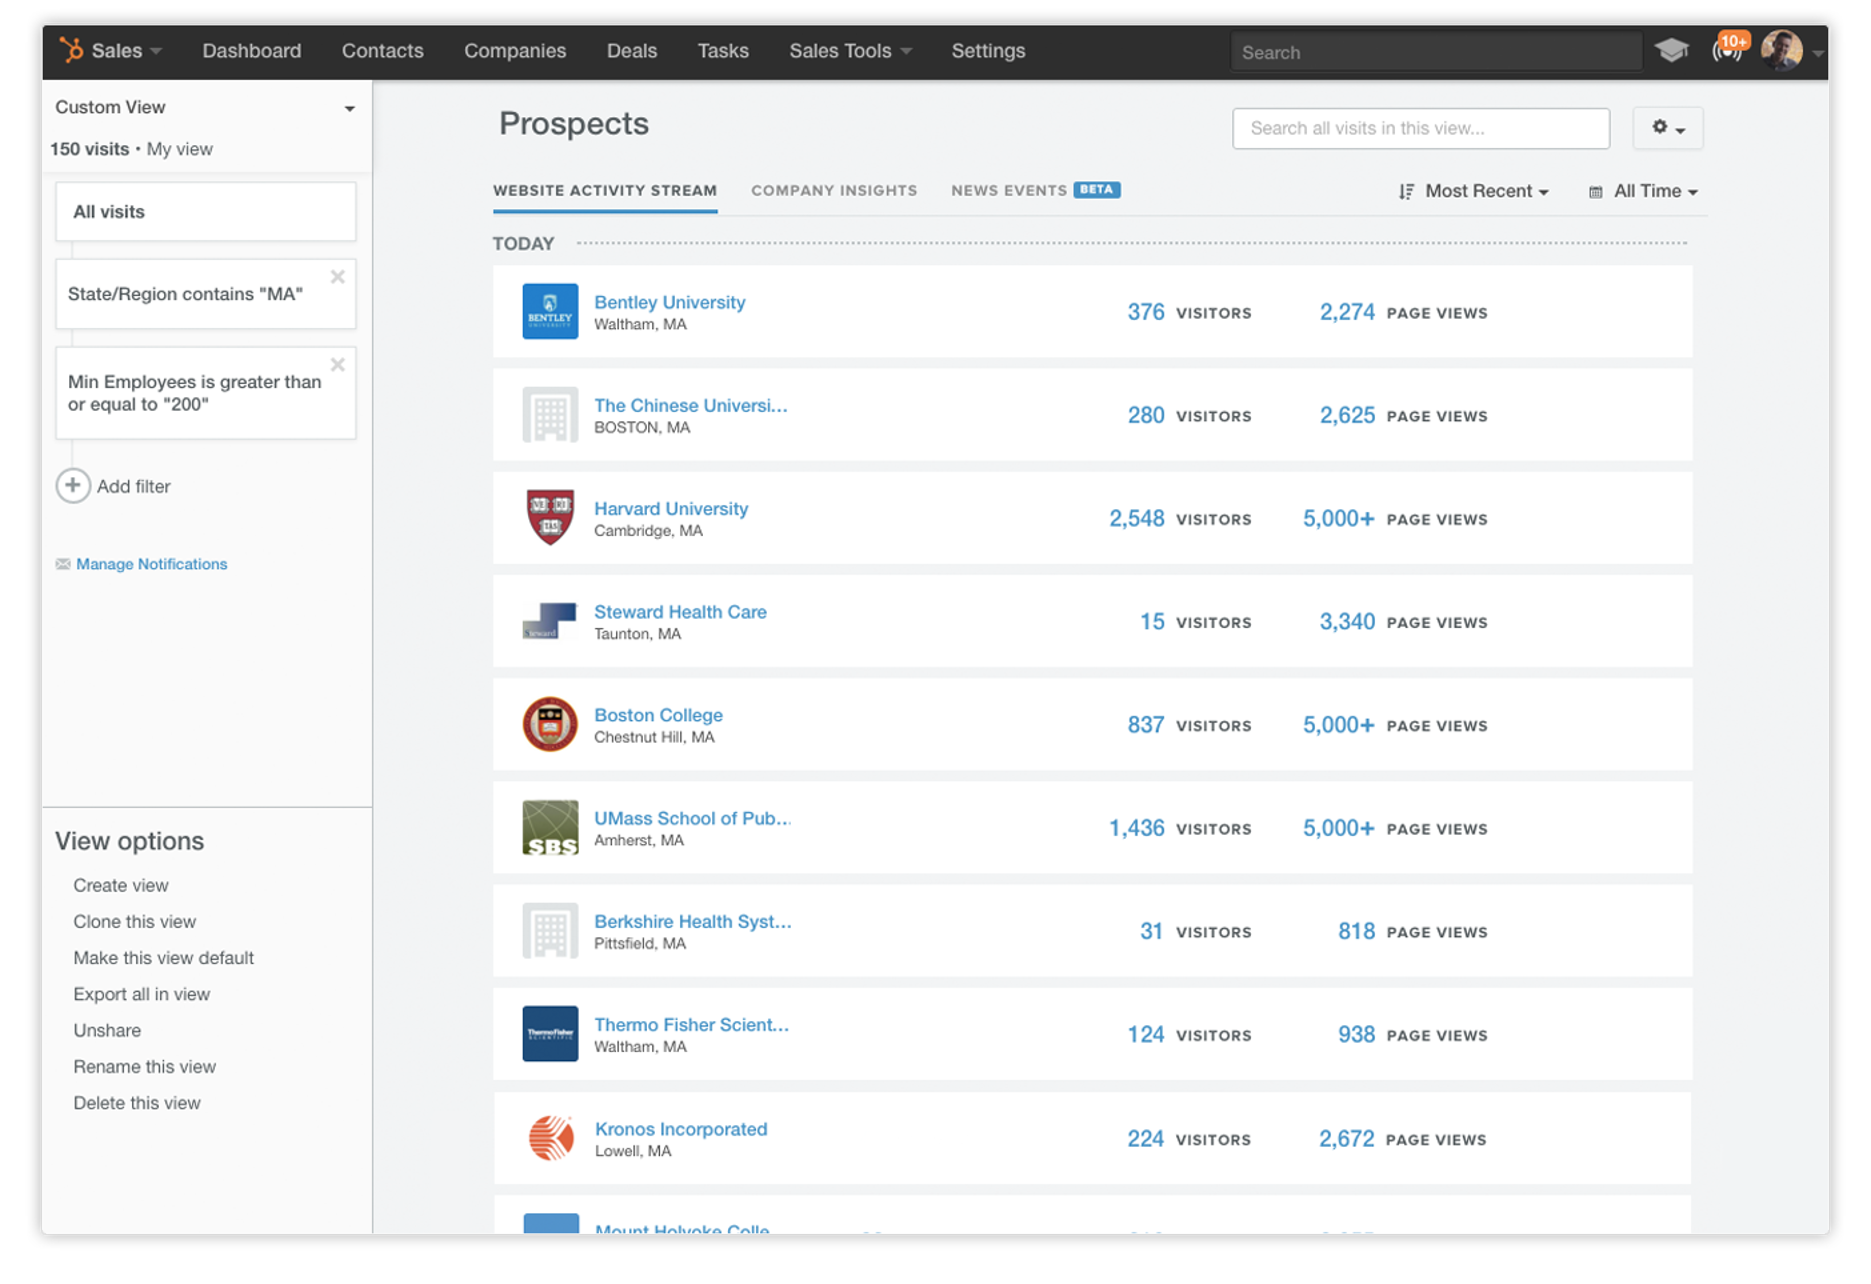Click Create view option
The height and width of the screenshot is (1284, 1871).
[x=120, y=885]
